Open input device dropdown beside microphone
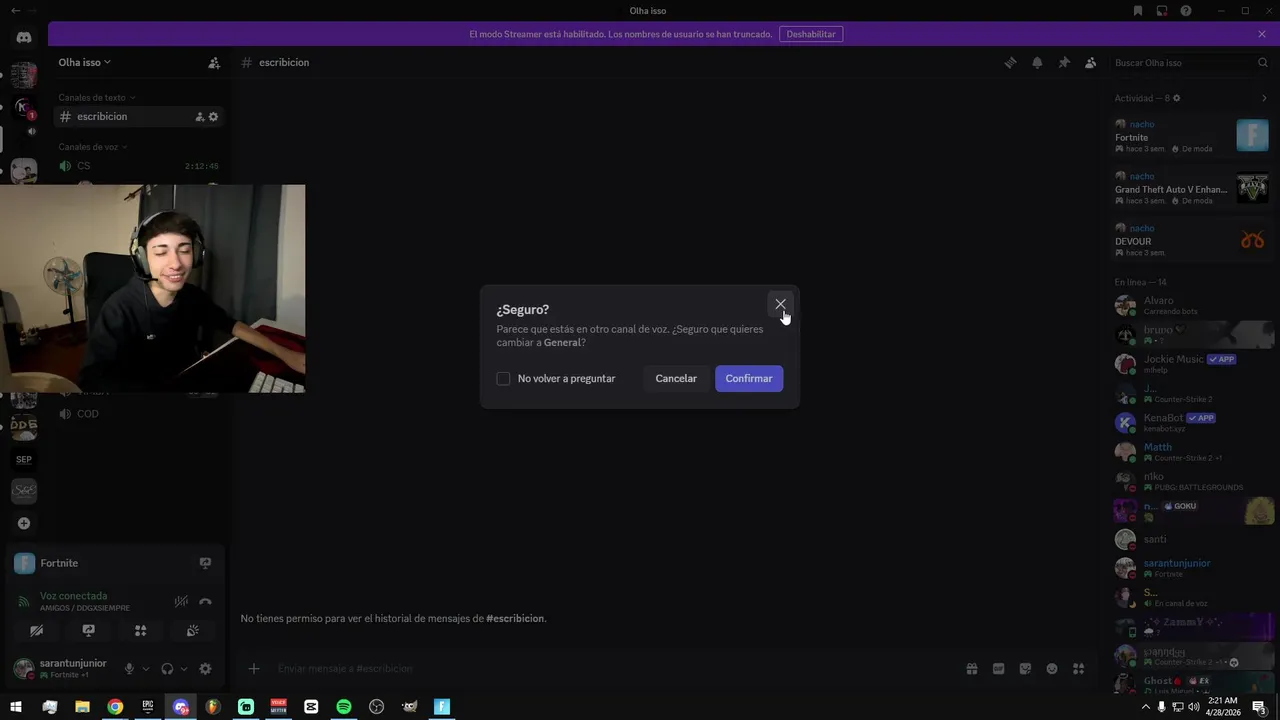 [146, 668]
